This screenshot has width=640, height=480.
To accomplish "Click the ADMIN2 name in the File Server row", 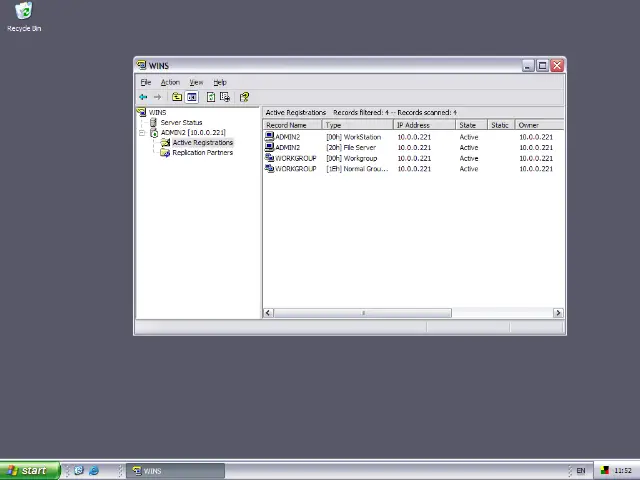I will click(287, 147).
